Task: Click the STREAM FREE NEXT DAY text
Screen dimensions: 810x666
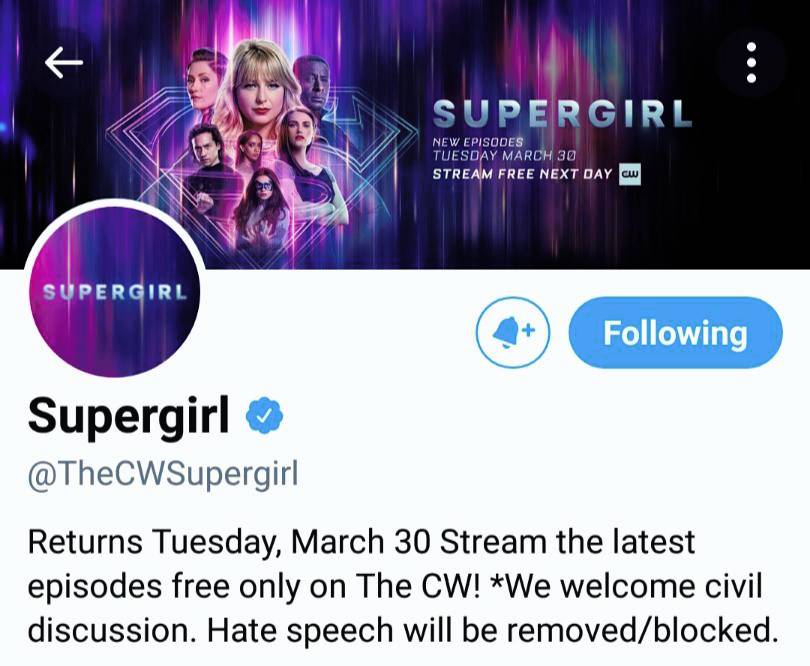Action: point(522,174)
